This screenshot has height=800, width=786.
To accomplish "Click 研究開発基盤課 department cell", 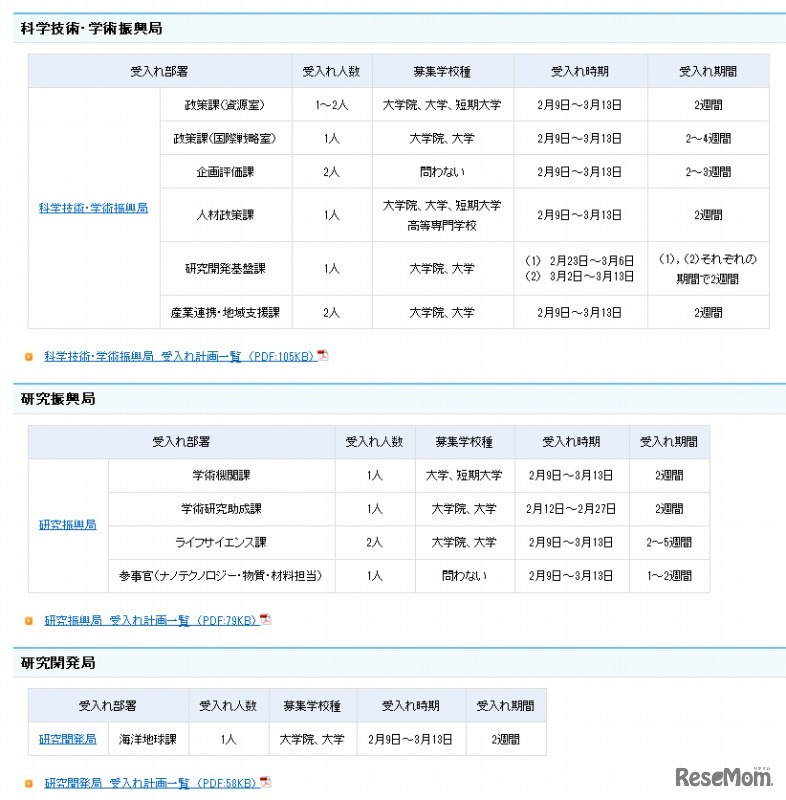I will (226, 268).
